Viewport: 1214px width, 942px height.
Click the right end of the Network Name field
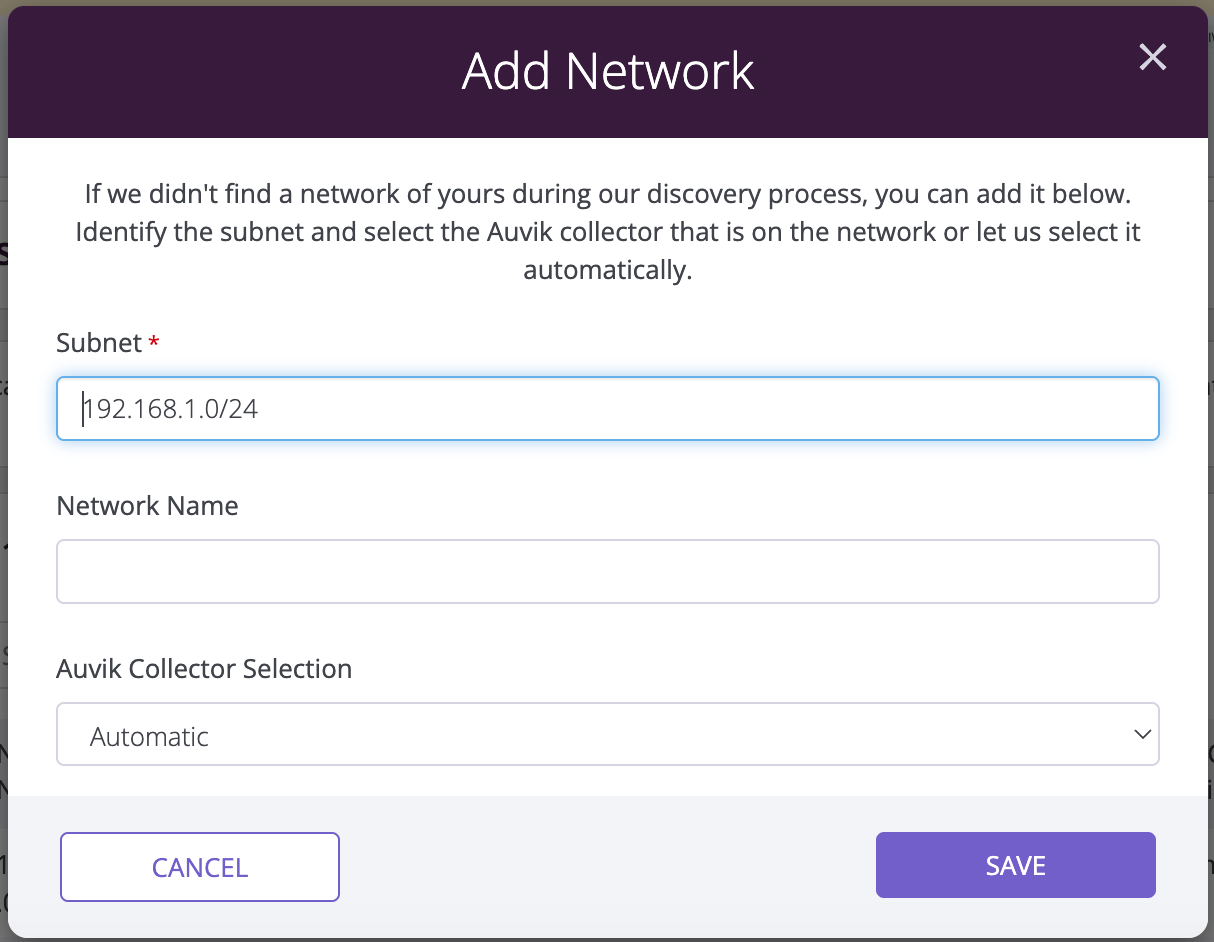[1130, 571]
